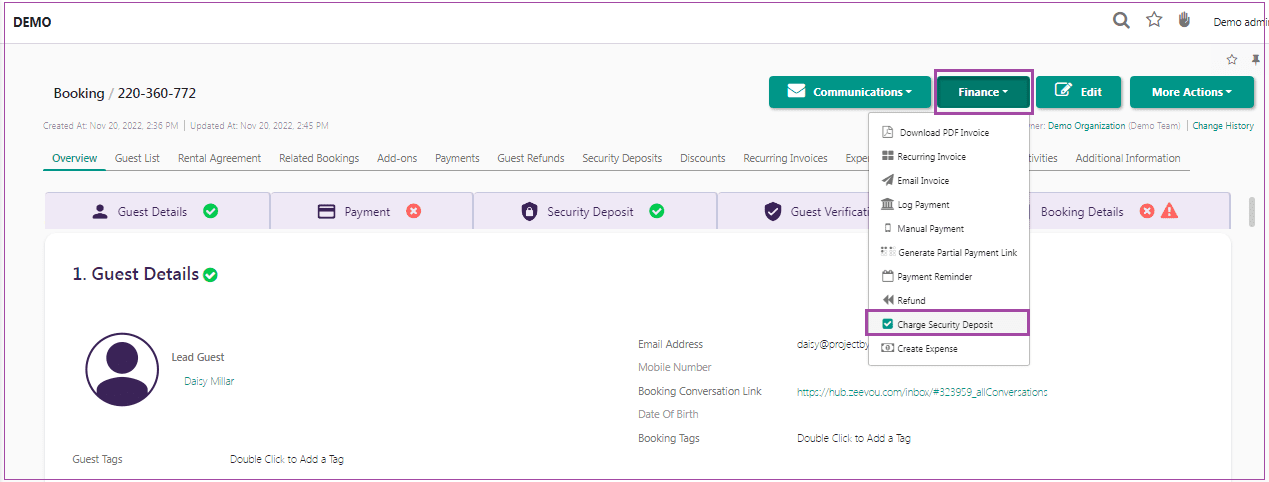This screenshot has height=482, width=1269.
Task: Select Create Expense entry
Action: pyautogui.click(x=949, y=348)
